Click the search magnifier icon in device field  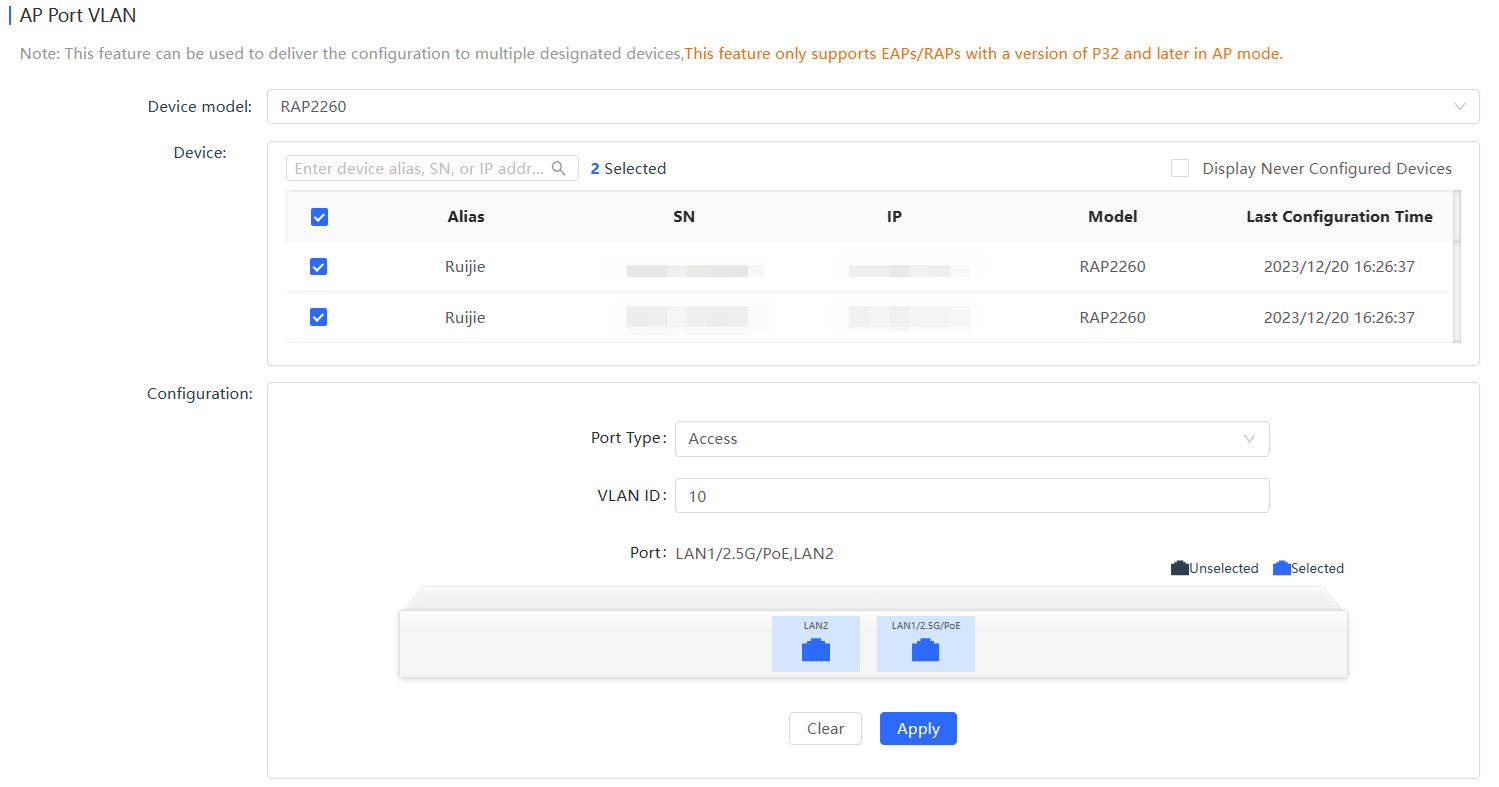[559, 168]
